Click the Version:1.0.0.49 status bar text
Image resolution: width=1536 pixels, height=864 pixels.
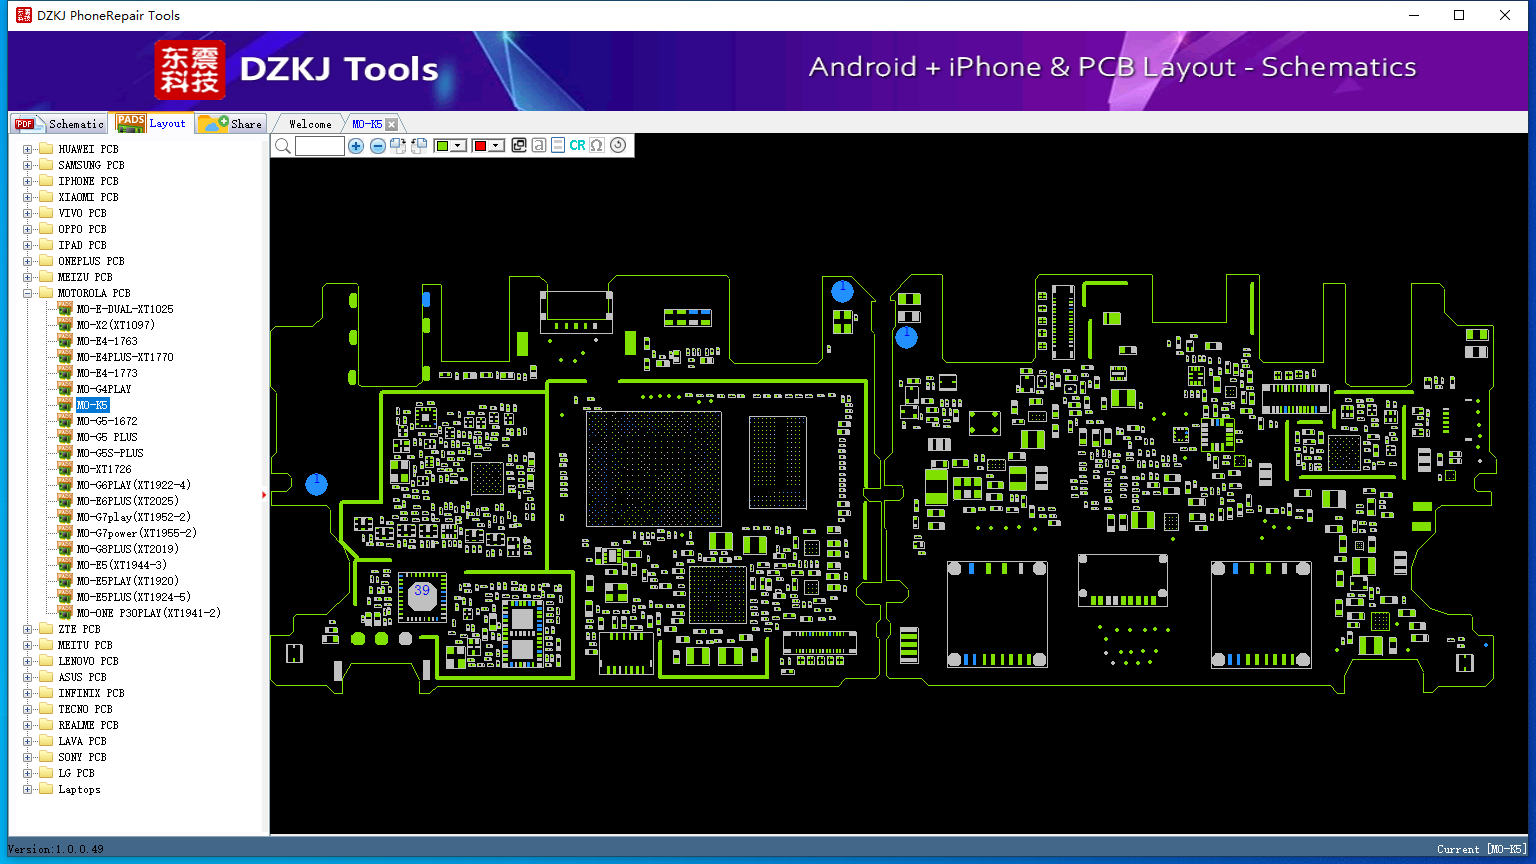coord(56,849)
